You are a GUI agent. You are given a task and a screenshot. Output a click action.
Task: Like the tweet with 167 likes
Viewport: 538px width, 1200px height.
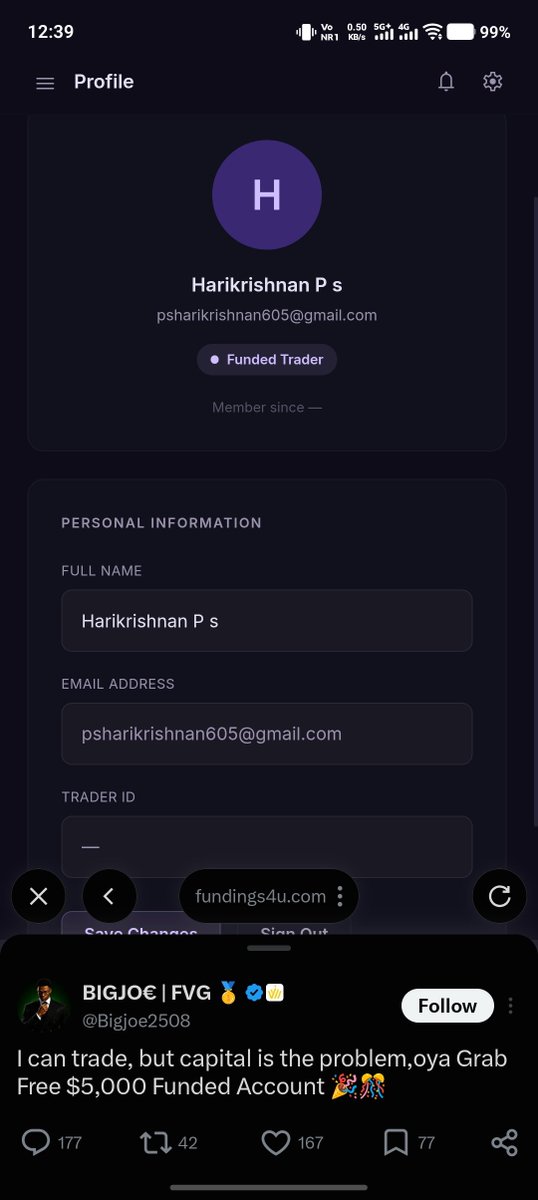coord(275,1141)
